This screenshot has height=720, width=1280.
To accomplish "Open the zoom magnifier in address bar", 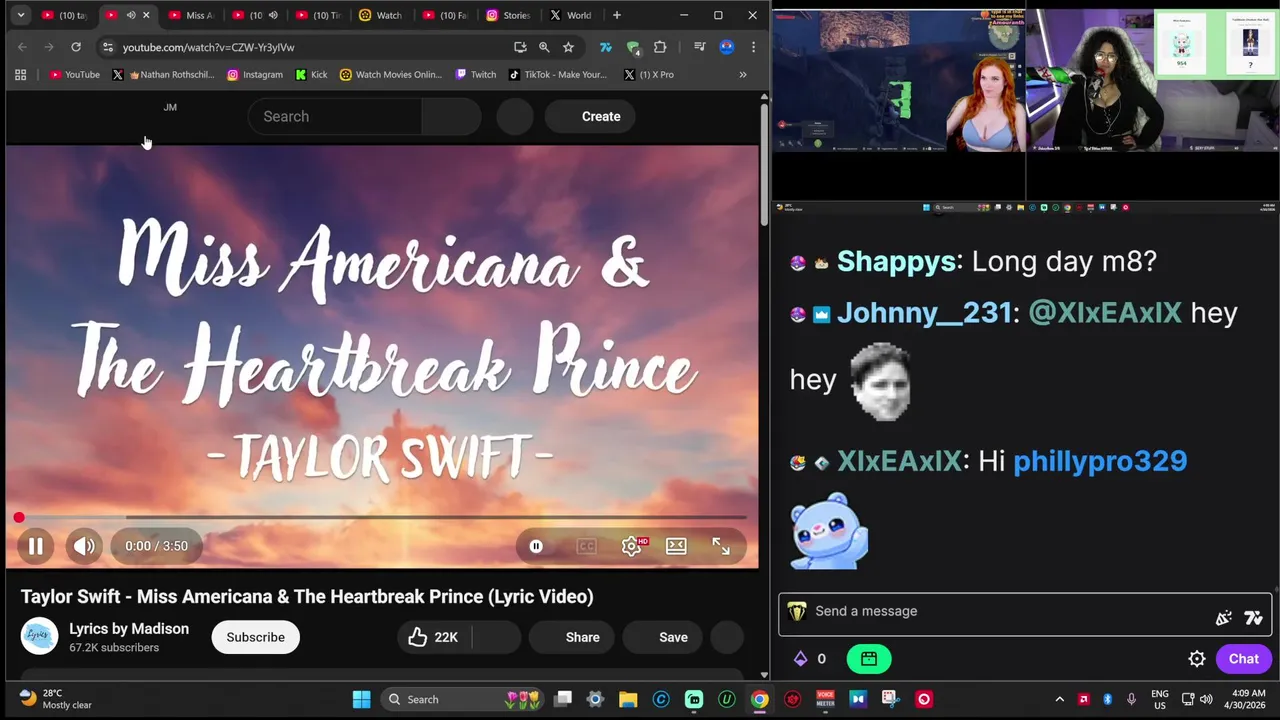I will 544,47.
